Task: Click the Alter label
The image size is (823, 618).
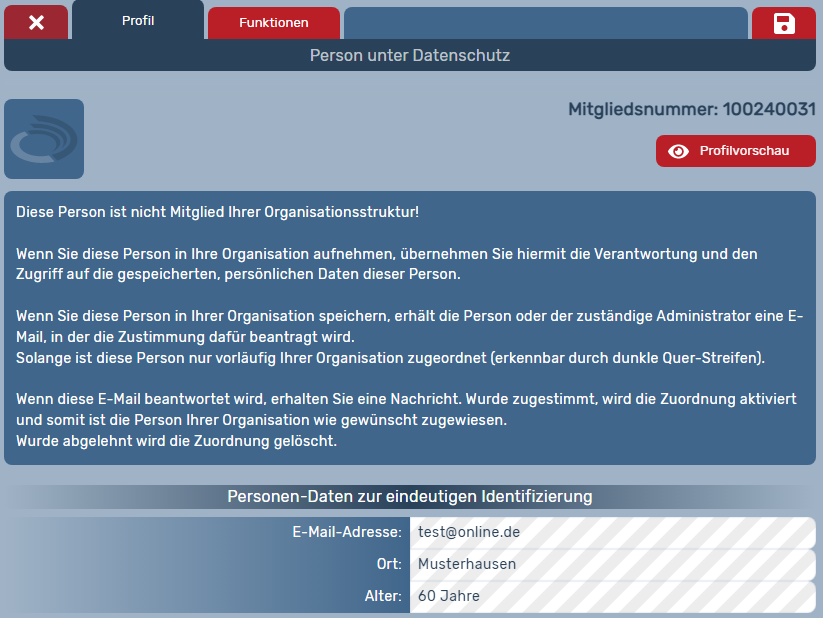Action: 382,596
